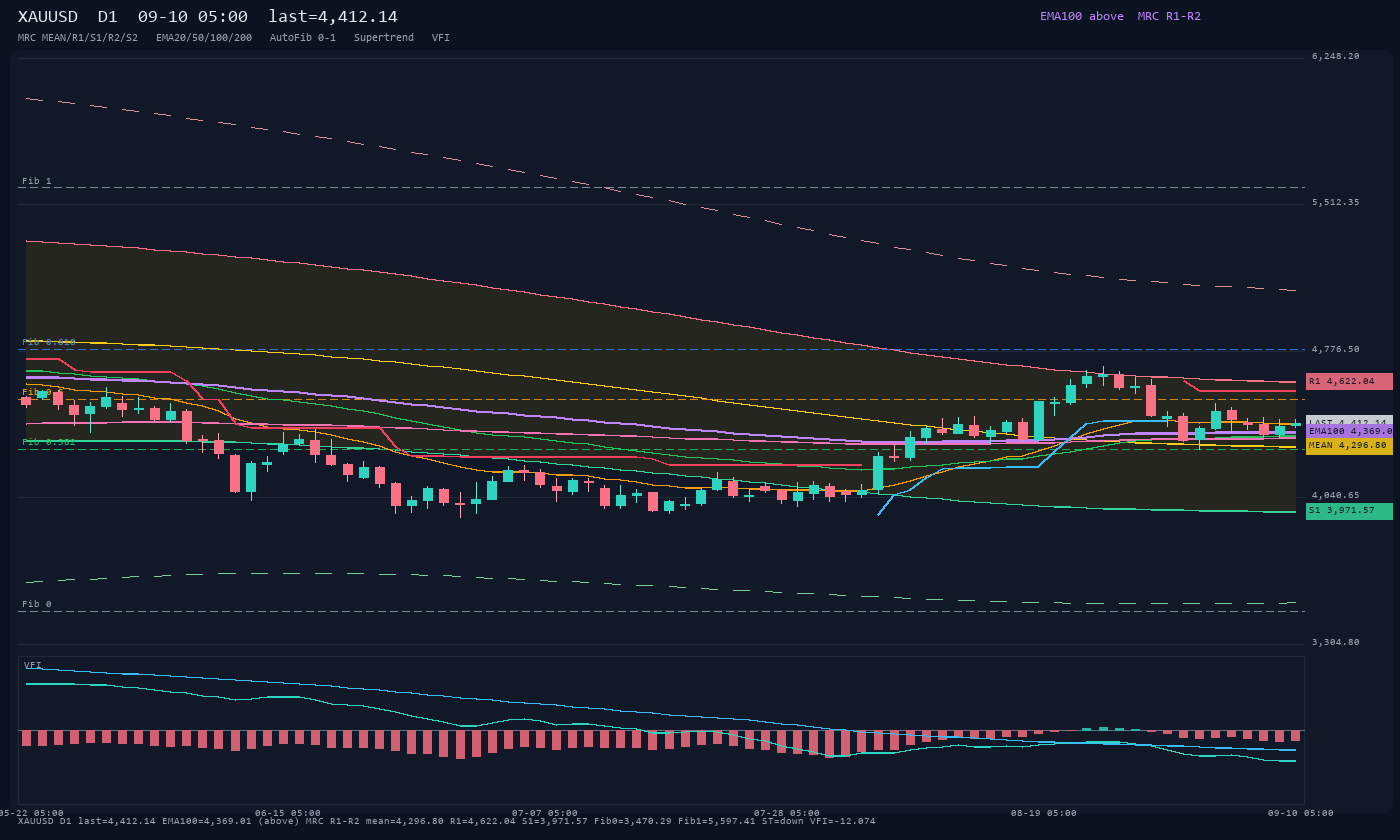Click the 'Fib 0' level label
This screenshot has width=1400, height=840.
click(37, 605)
